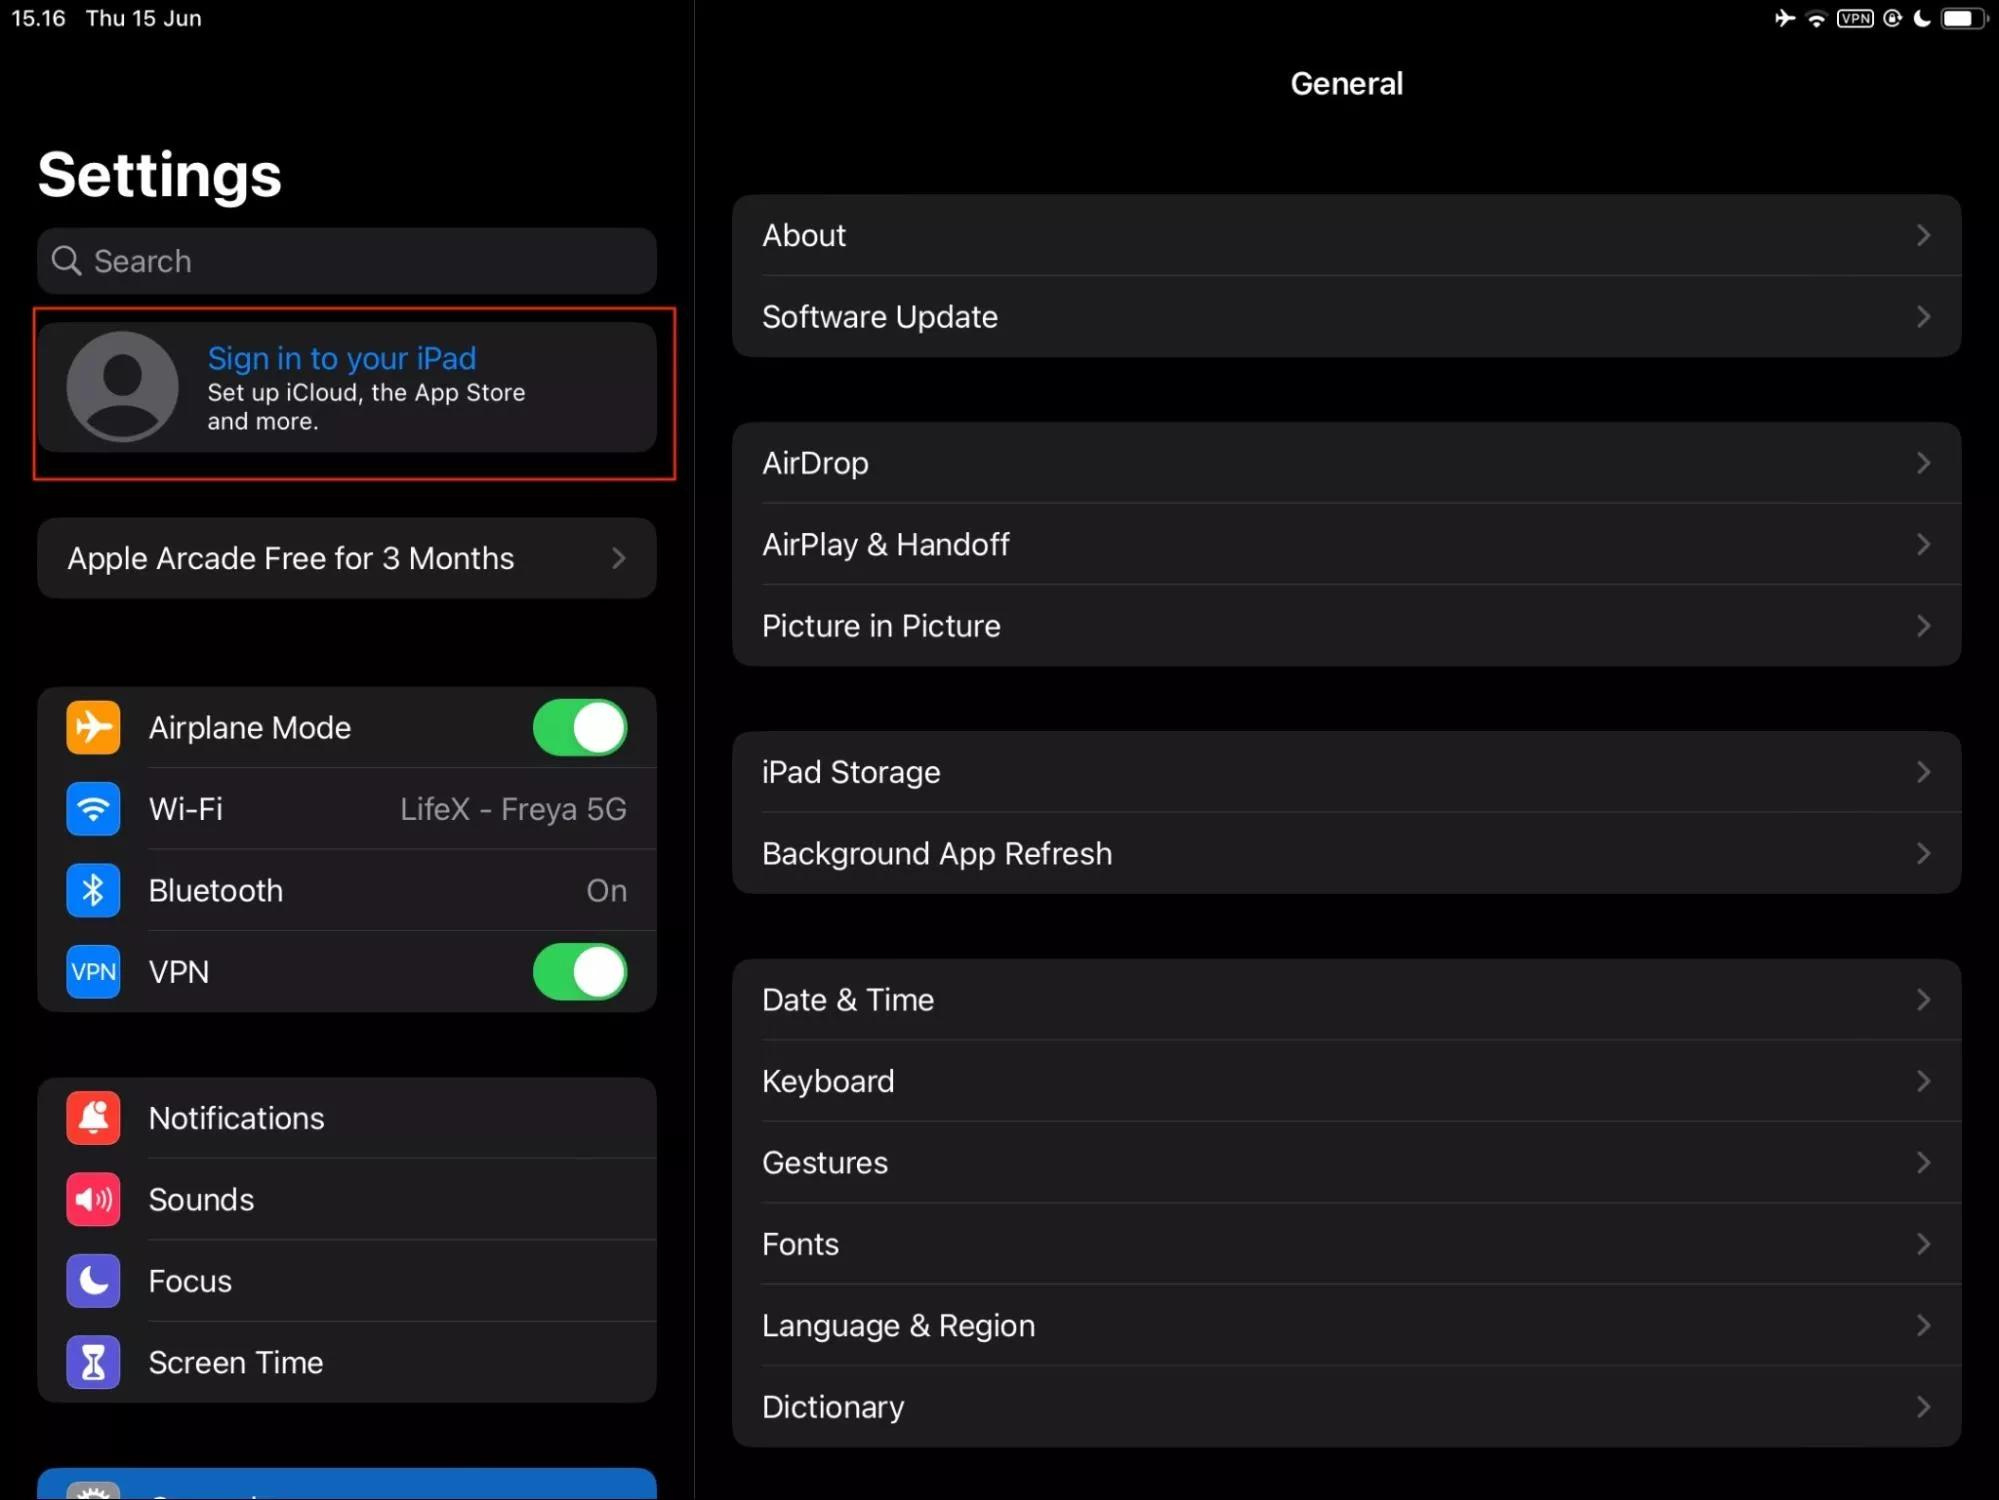Tap the Focus mode icon
Image resolution: width=1999 pixels, height=1500 pixels.
pos(91,1279)
